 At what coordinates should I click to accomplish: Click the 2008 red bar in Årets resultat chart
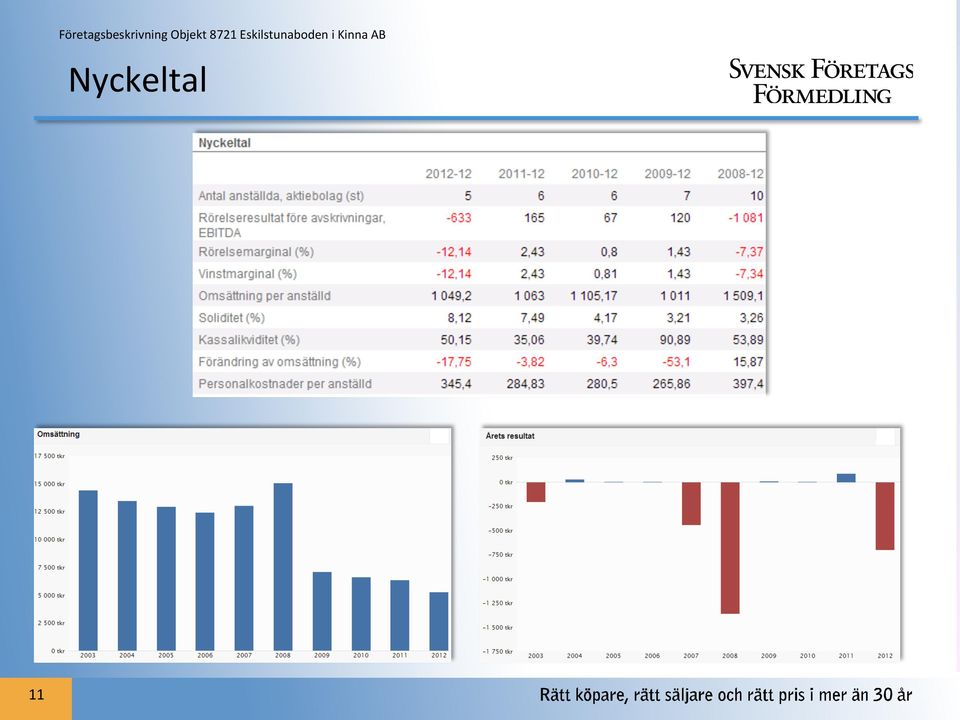[730, 547]
